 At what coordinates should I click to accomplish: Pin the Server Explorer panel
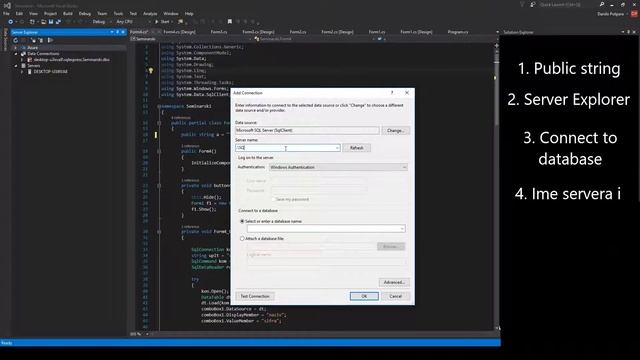tap(118, 32)
